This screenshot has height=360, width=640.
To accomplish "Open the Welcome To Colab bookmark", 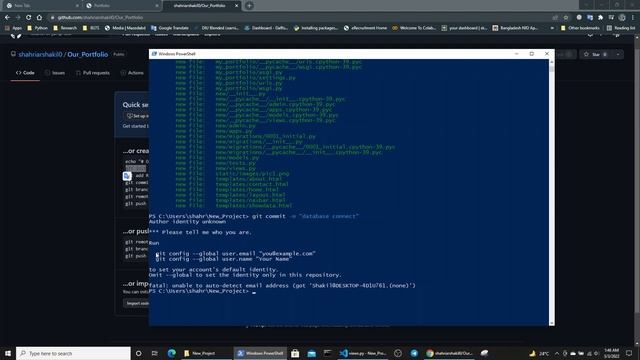I will 414,28.
